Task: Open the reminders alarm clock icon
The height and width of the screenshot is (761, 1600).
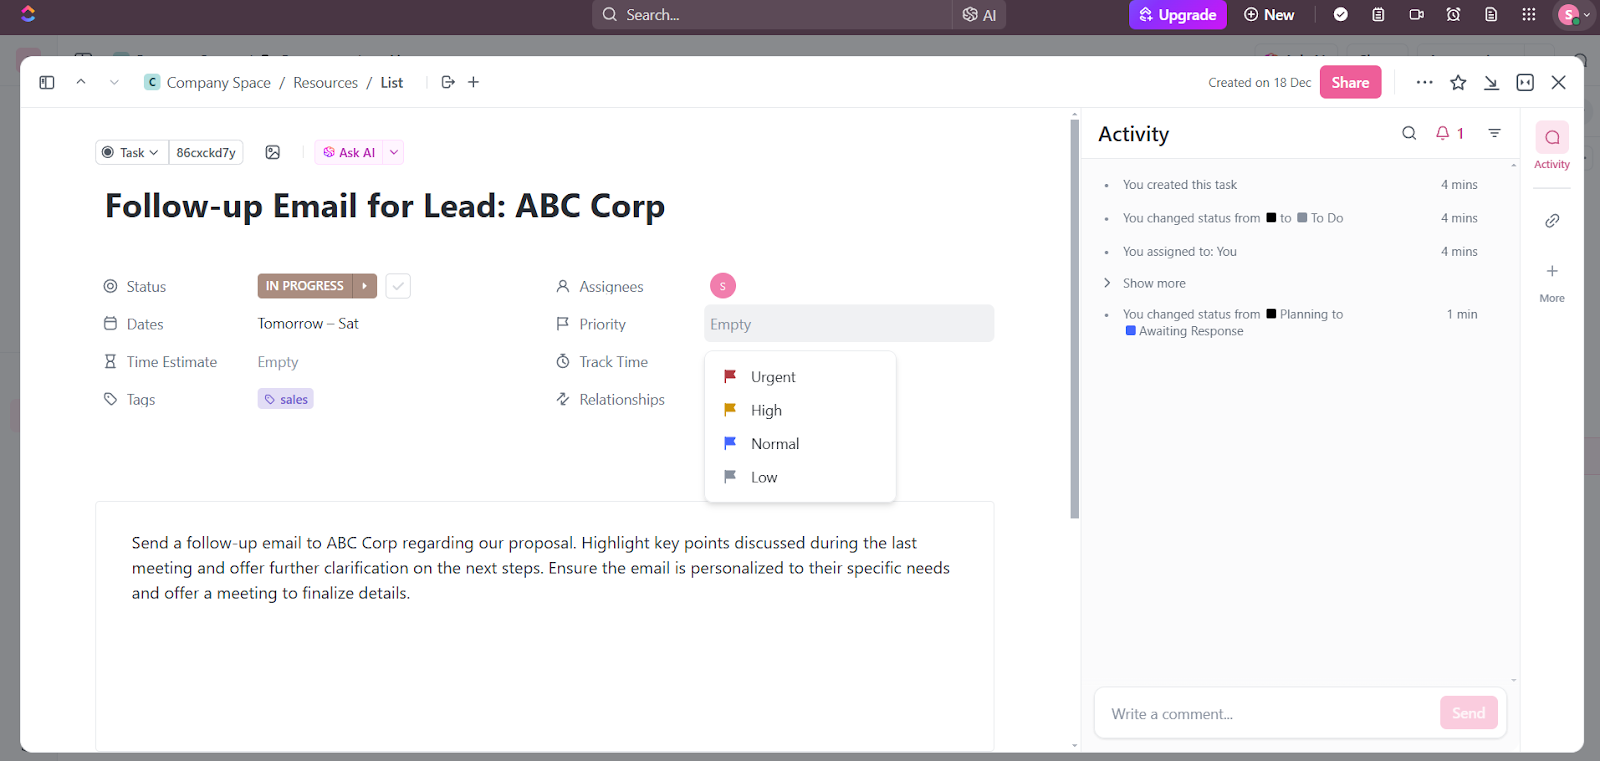Action: tap(1454, 15)
